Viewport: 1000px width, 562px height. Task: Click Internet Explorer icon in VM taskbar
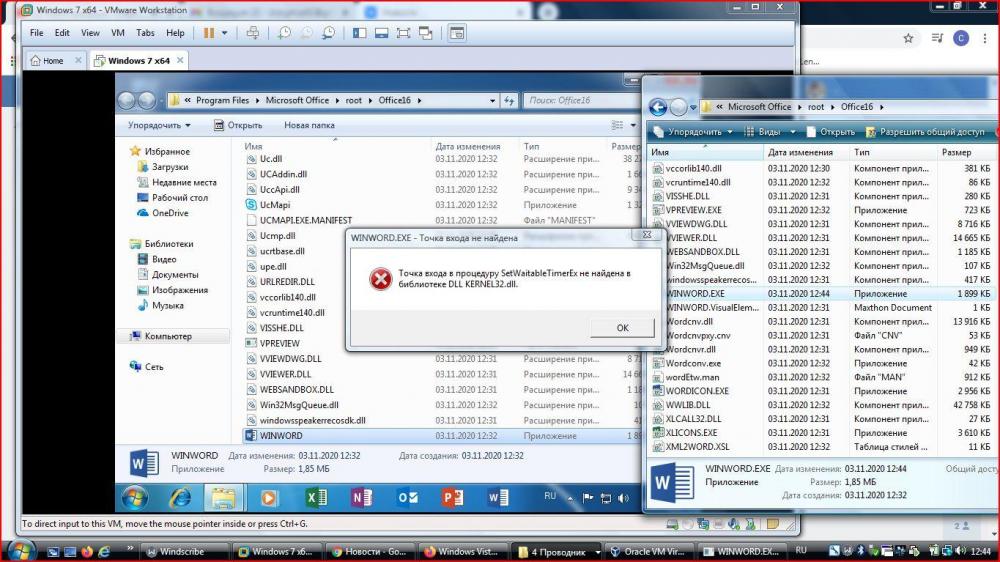click(x=181, y=497)
